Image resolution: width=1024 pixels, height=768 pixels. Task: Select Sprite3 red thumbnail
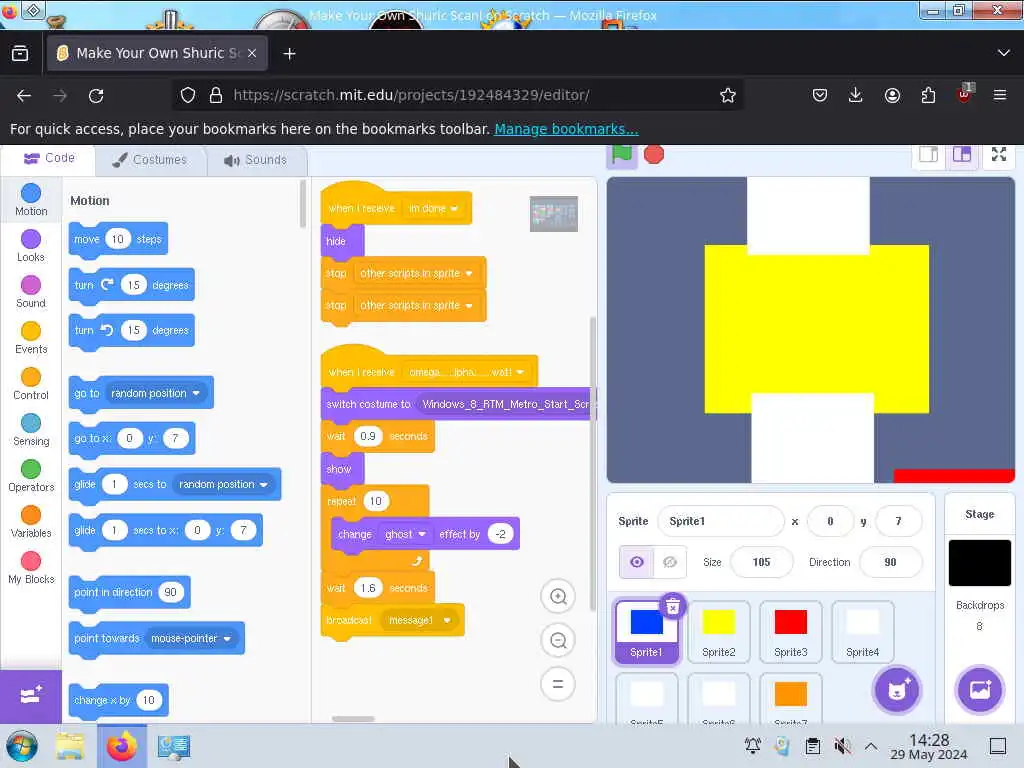click(x=790, y=632)
